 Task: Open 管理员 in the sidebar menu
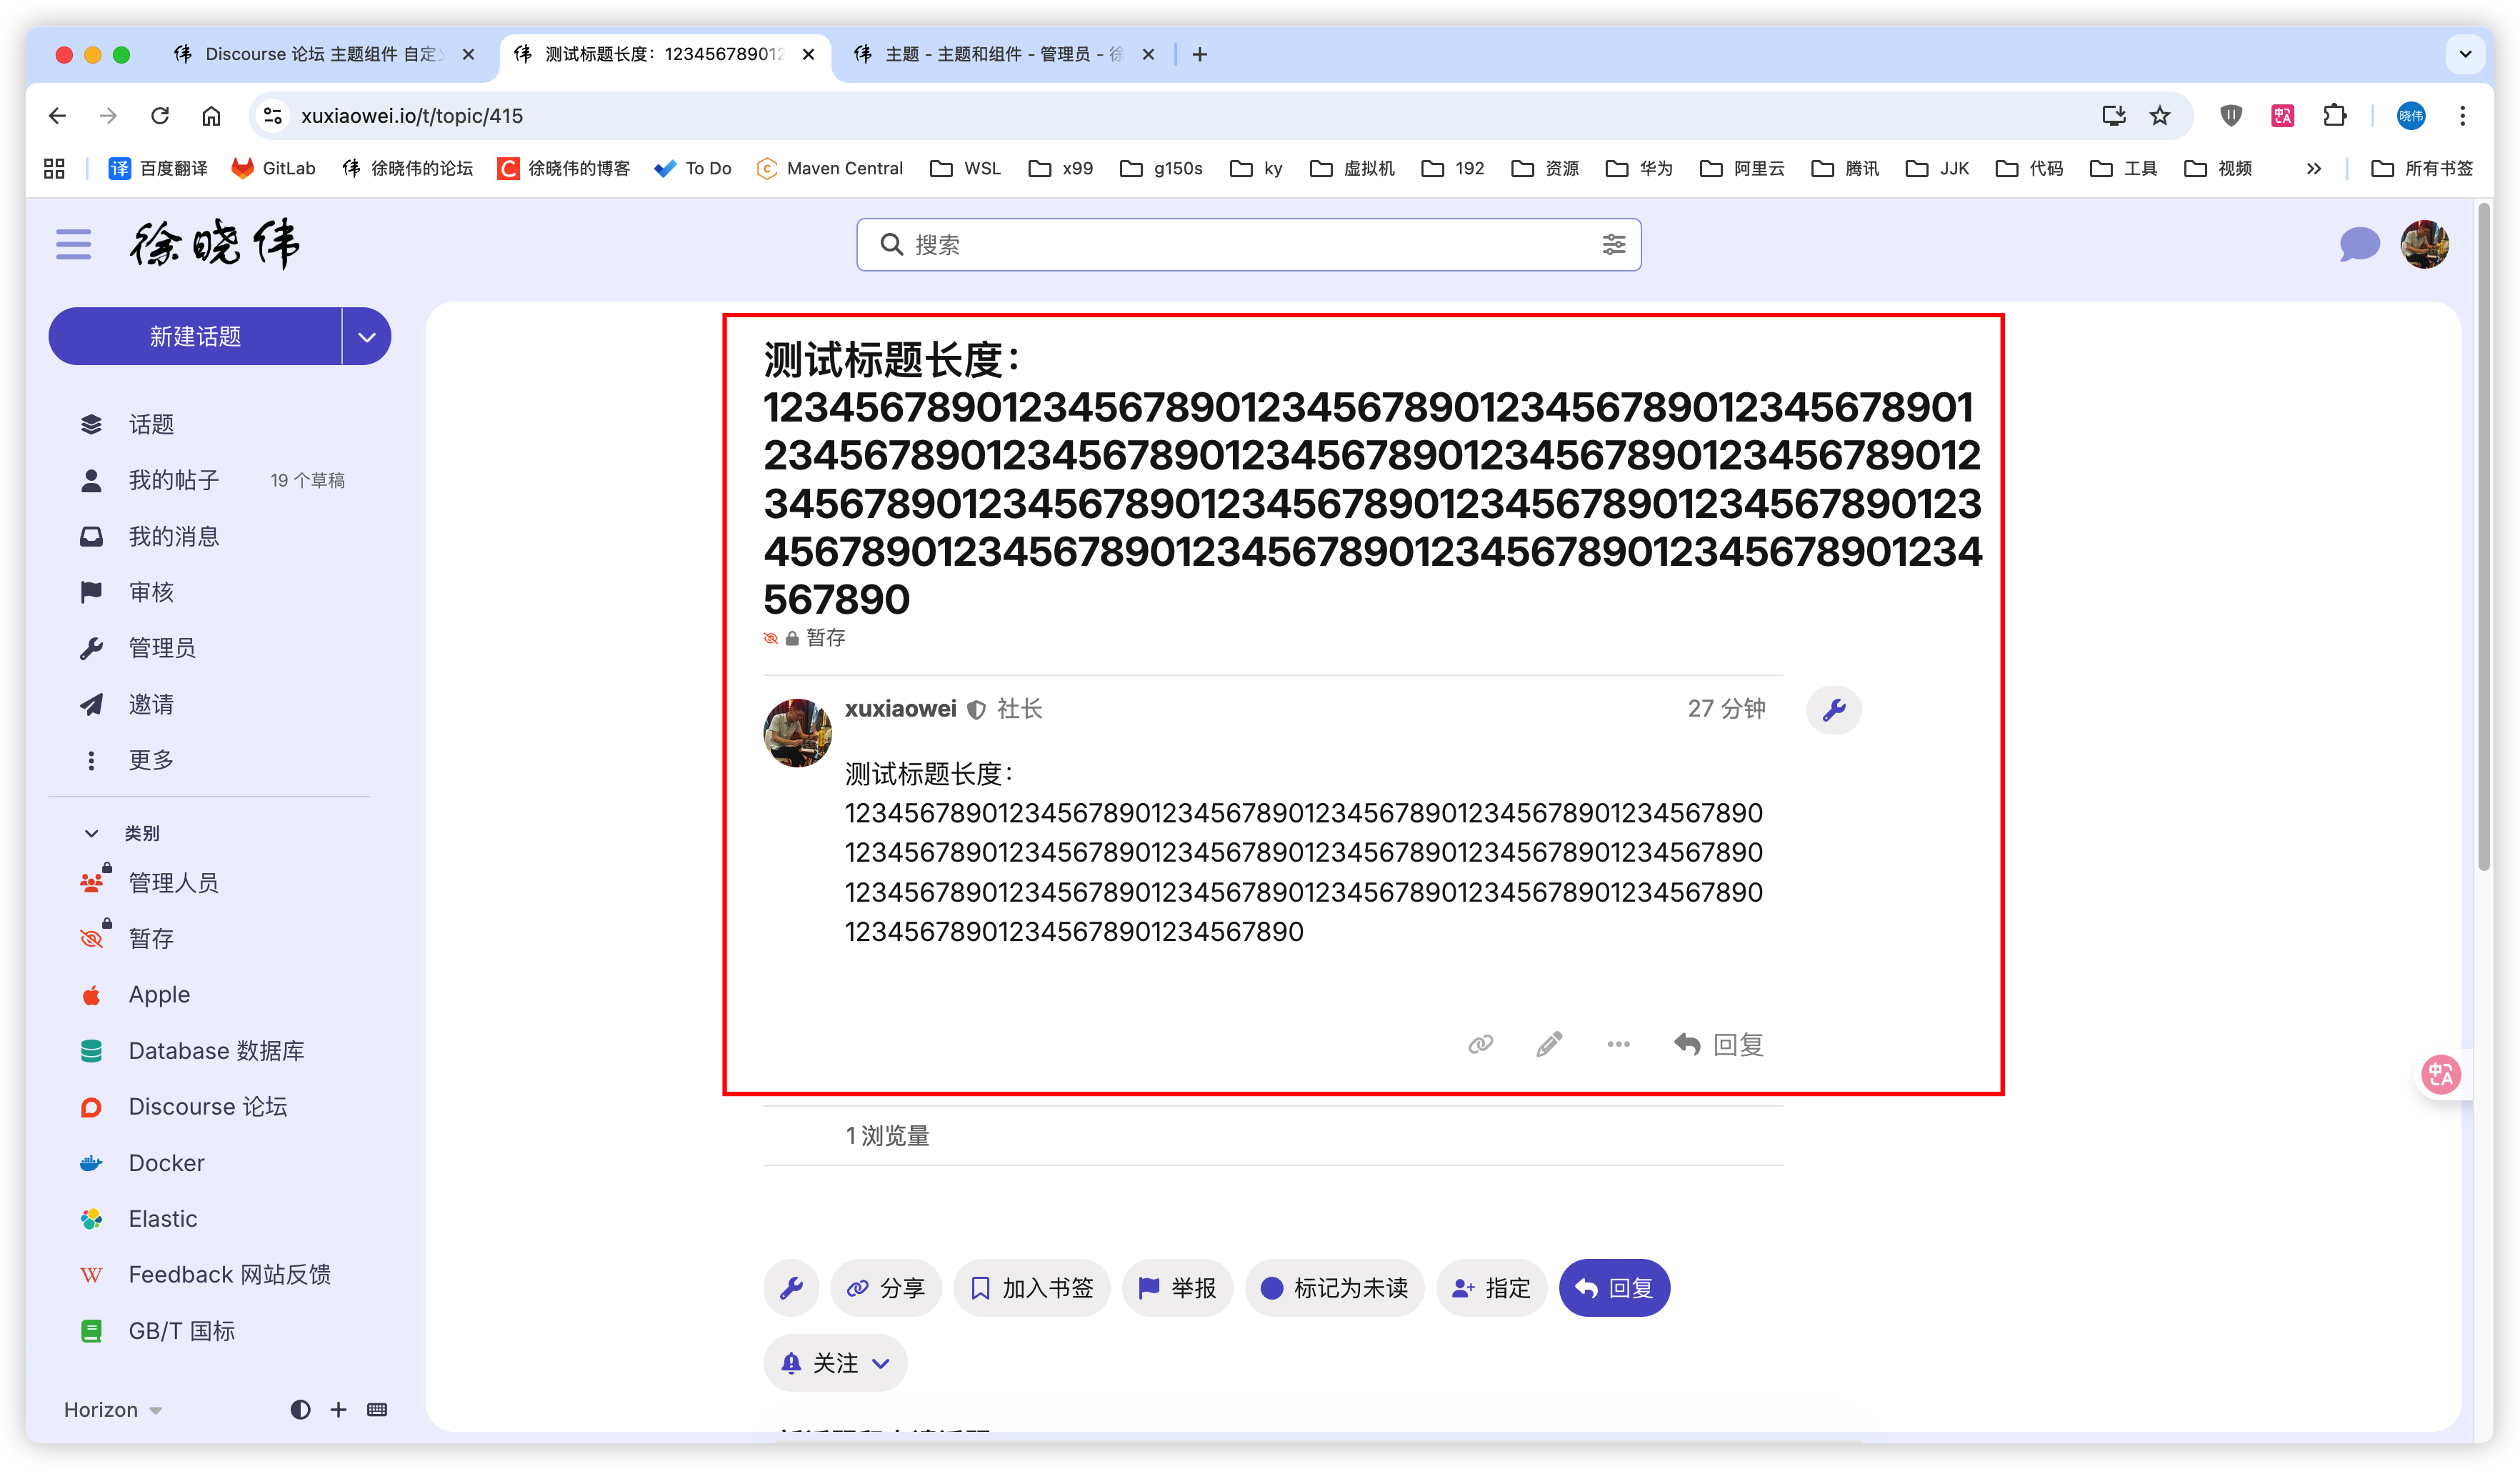click(162, 648)
